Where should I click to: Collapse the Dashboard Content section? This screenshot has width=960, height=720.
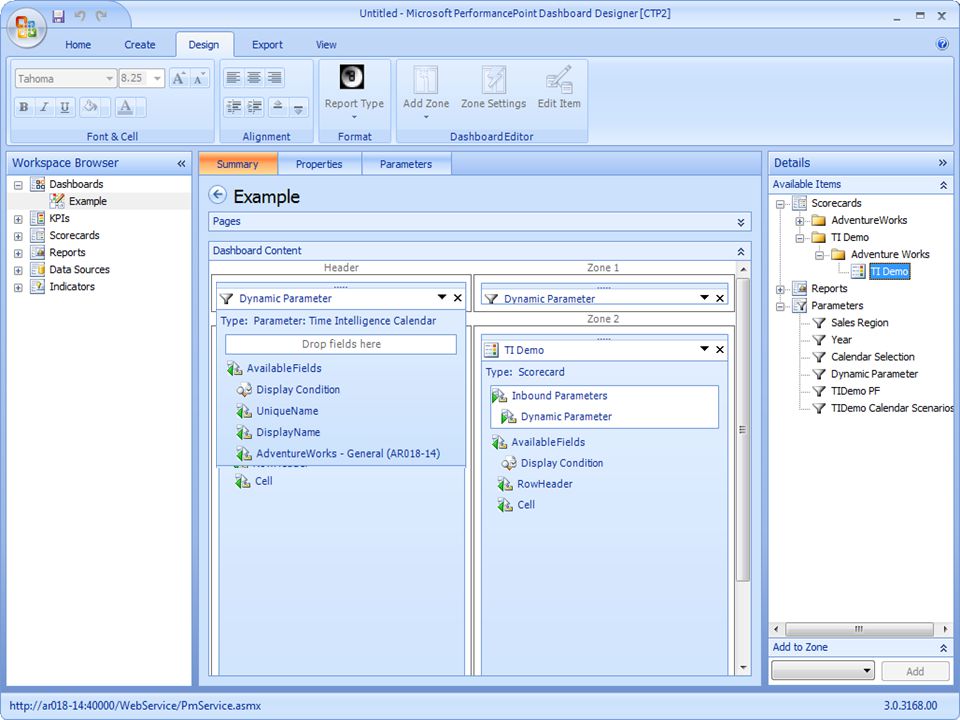741,252
